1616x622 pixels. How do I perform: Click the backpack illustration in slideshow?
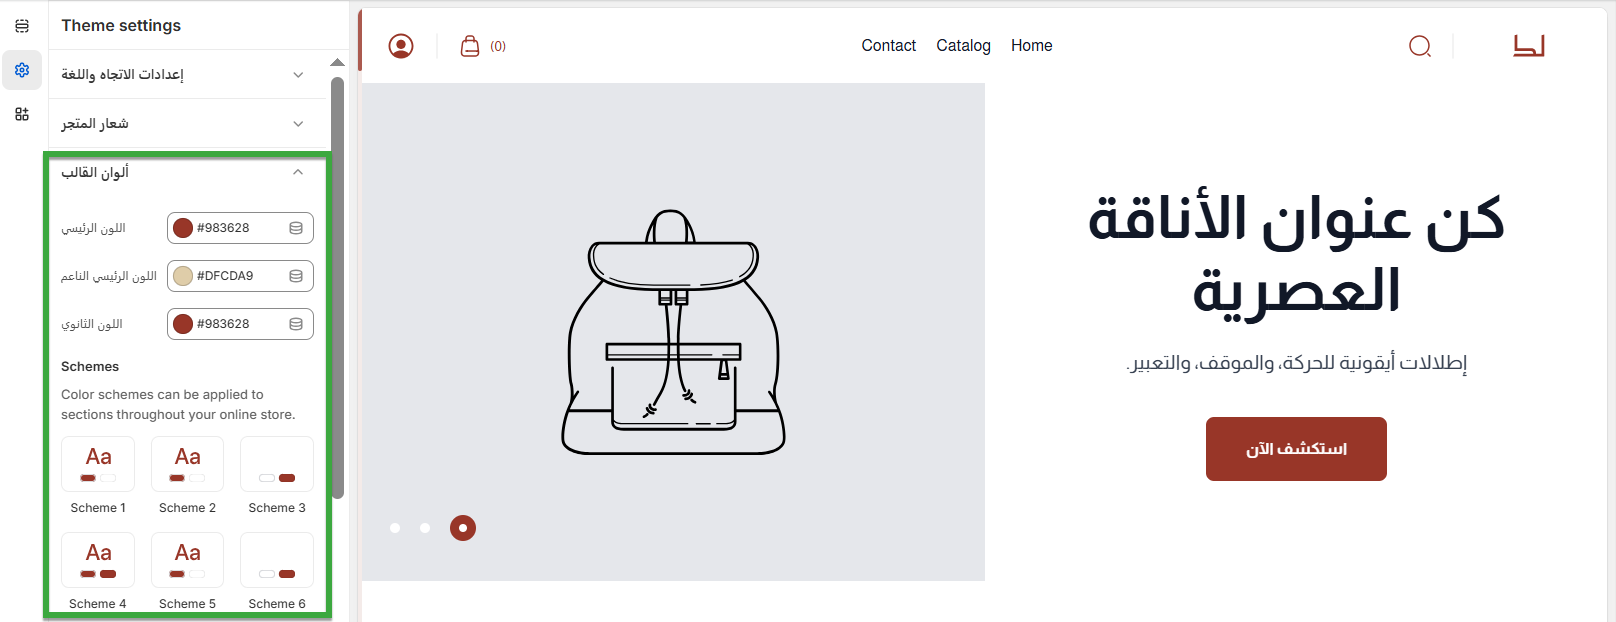tap(673, 332)
